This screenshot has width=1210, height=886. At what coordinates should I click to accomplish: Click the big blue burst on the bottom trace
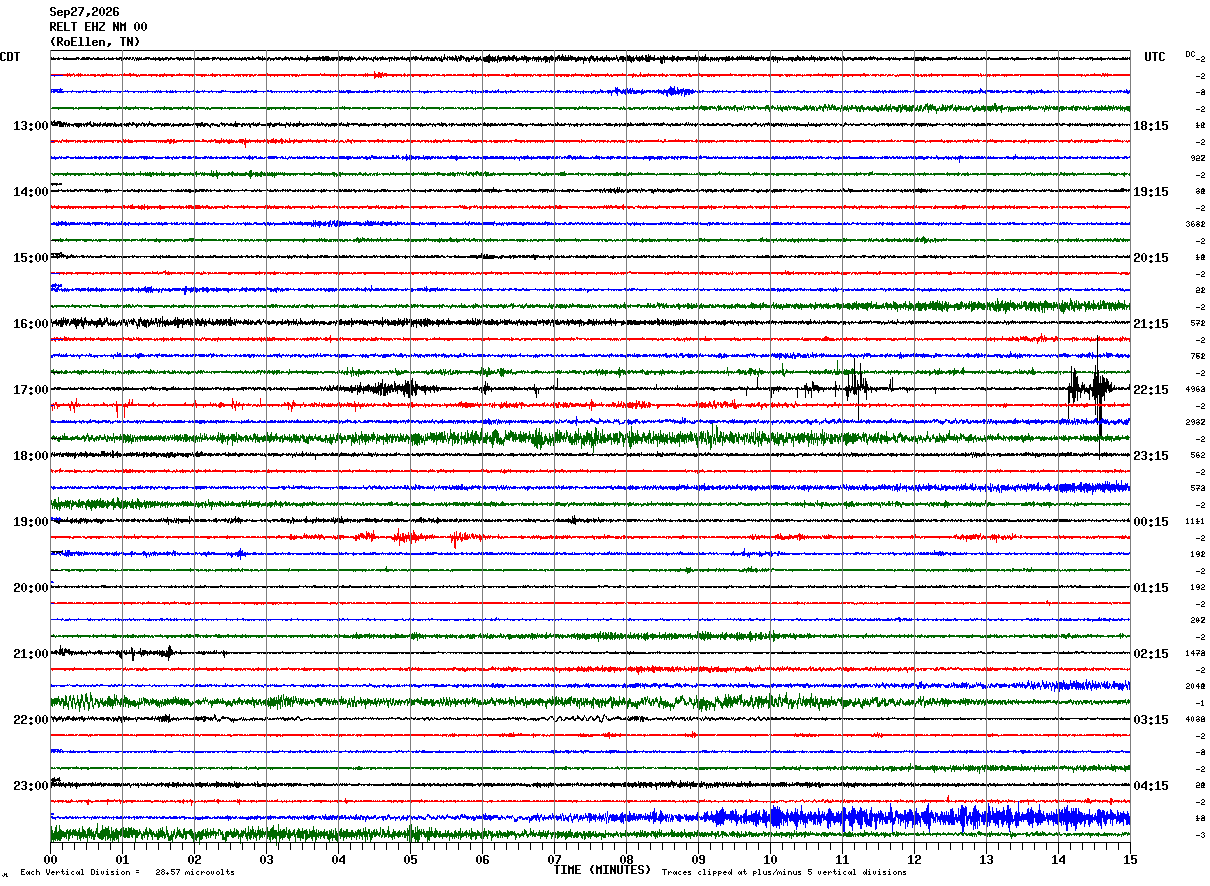point(915,817)
